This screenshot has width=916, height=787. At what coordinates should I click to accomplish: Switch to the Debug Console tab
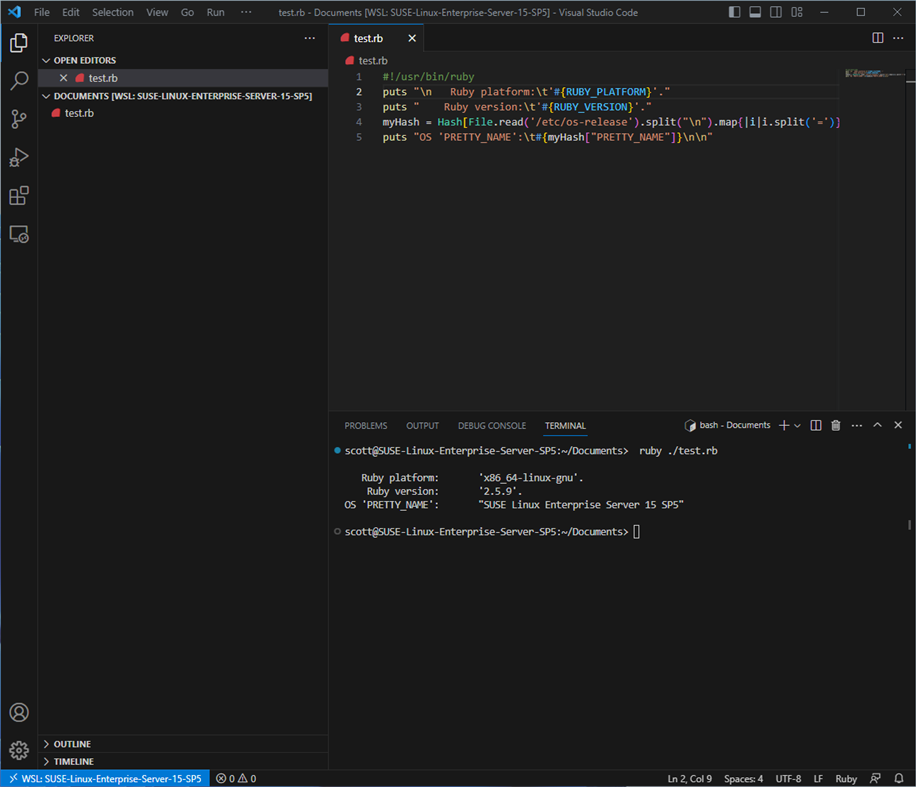pos(491,426)
